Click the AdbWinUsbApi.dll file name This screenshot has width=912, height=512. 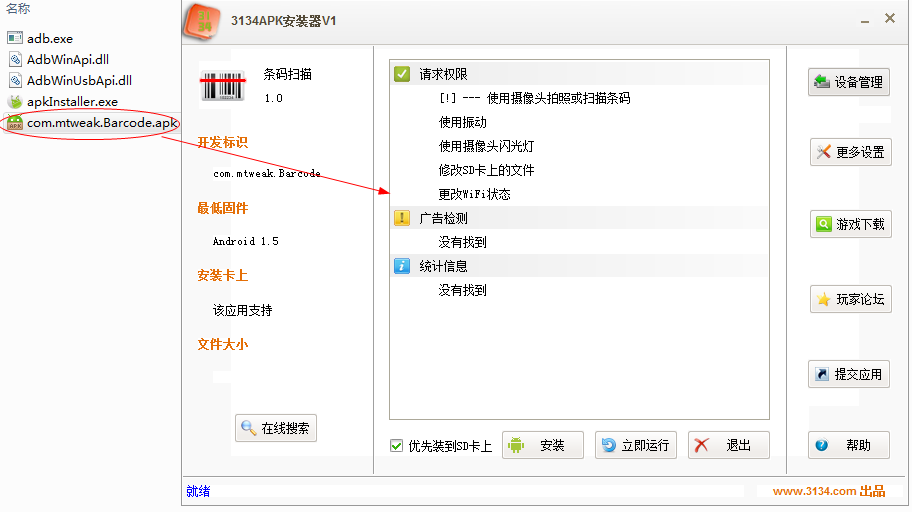click(80, 80)
